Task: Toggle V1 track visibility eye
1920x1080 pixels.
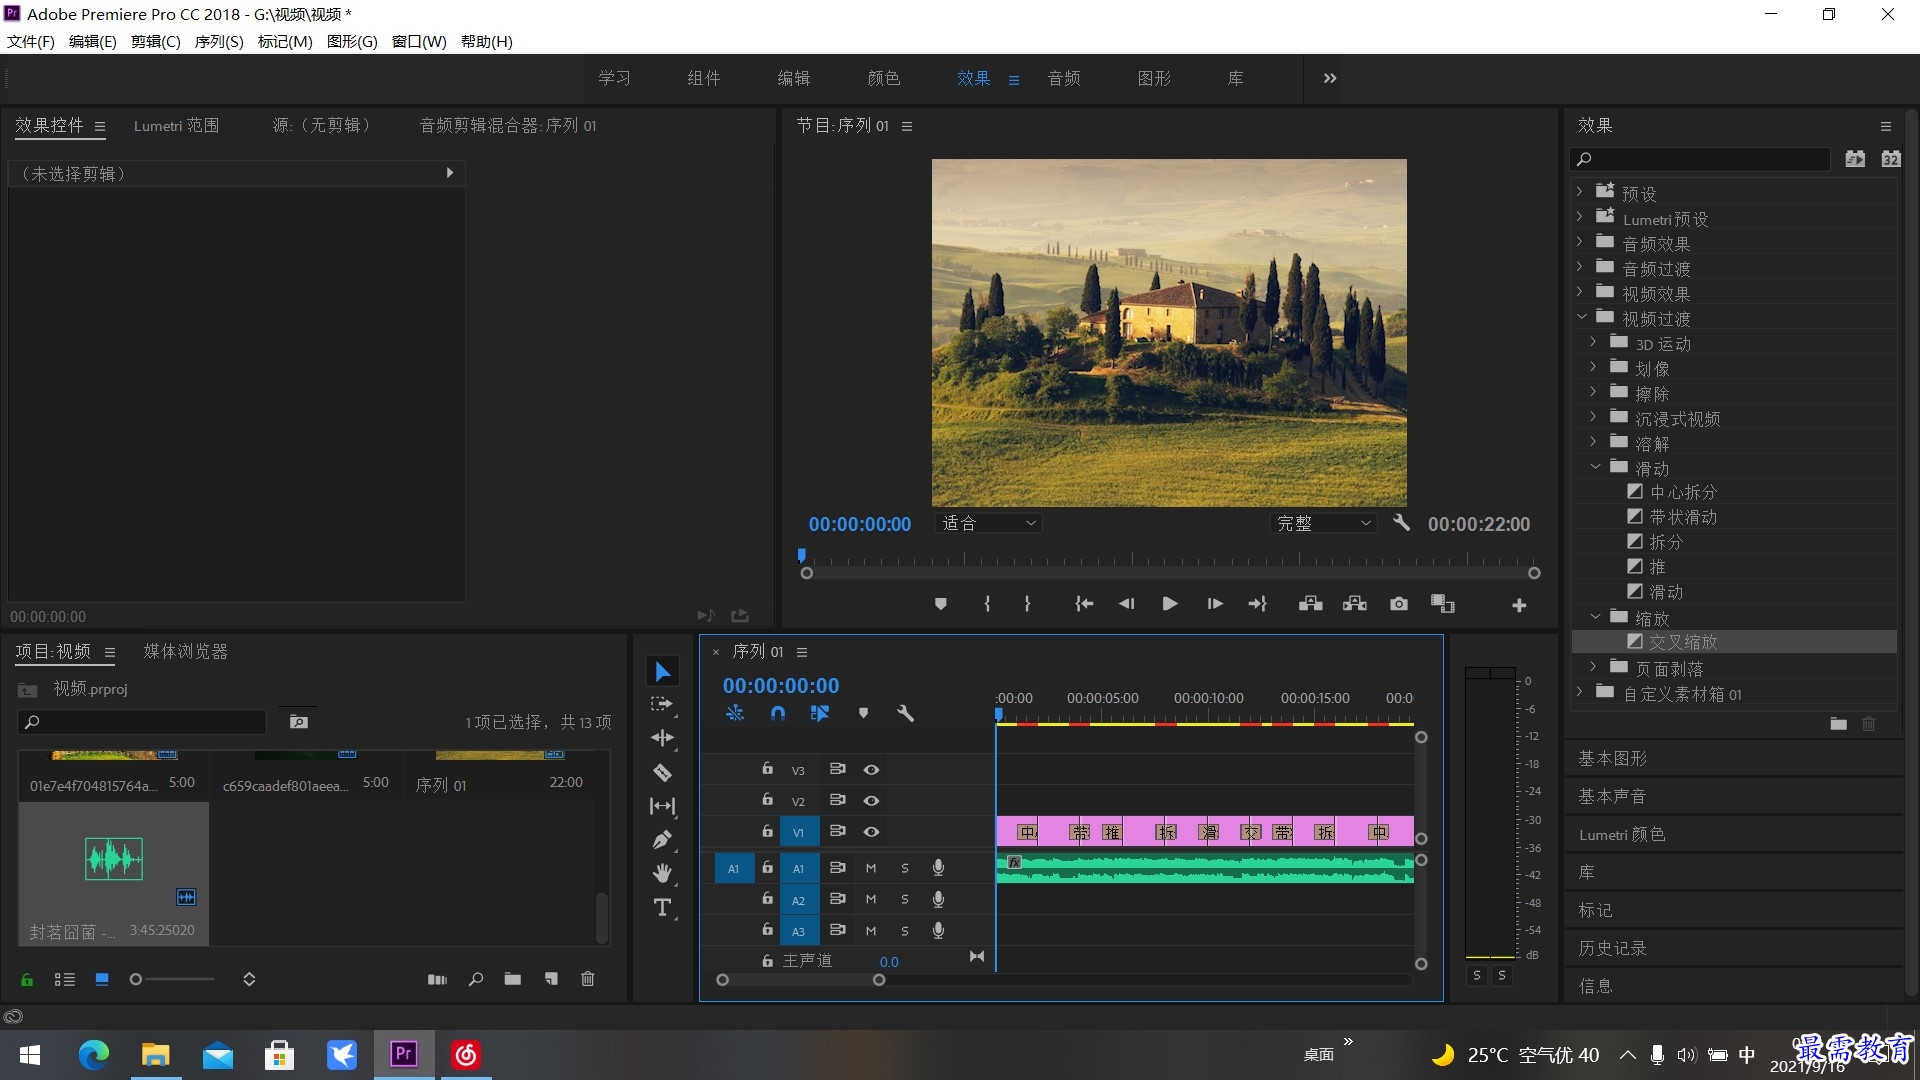Action: pyautogui.click(x=871, y=832)
